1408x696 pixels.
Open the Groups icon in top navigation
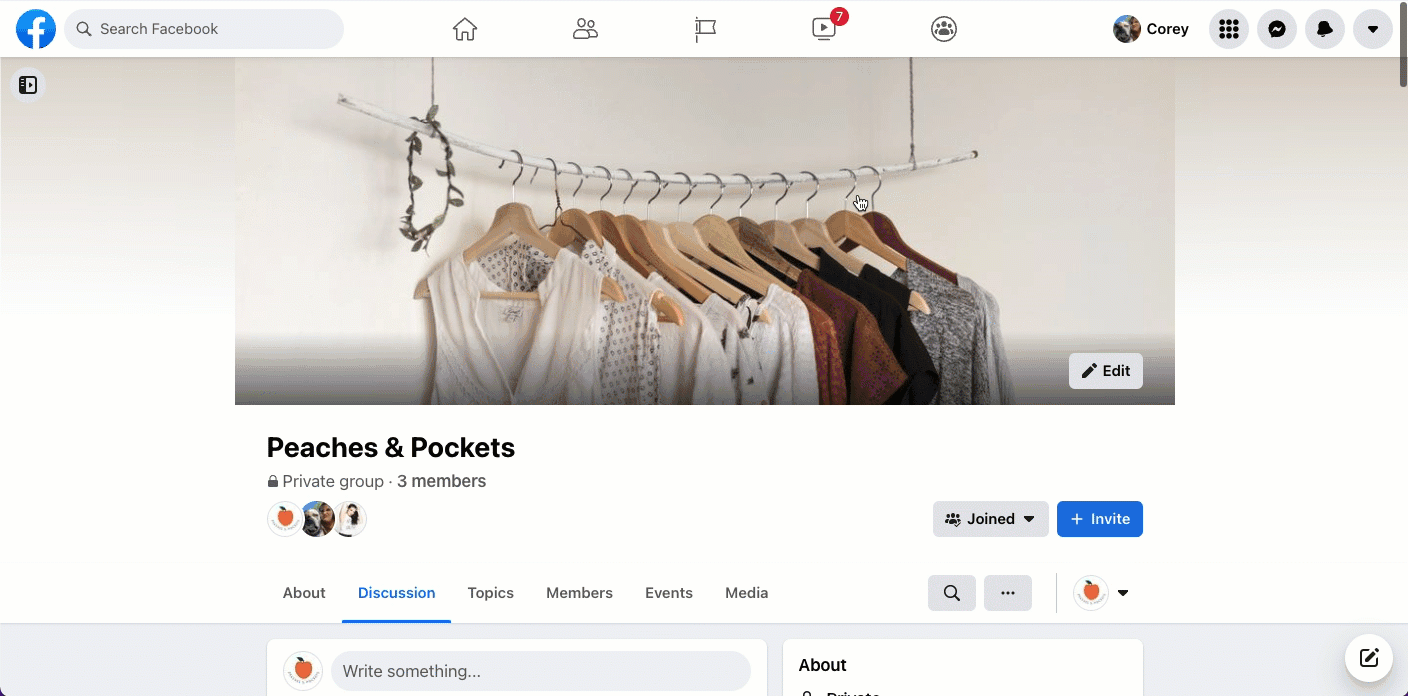[x=944, y=29]
